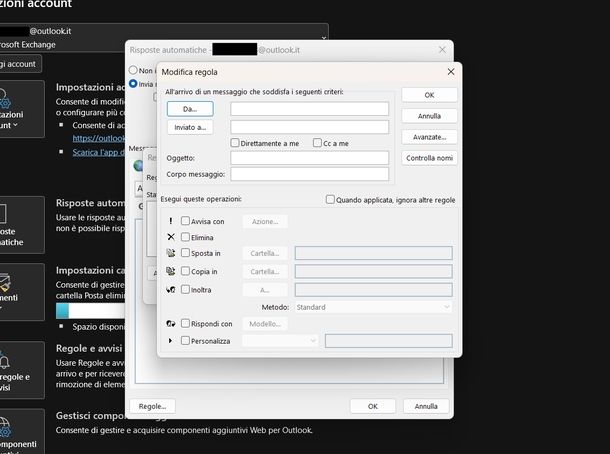
Task: Click the Da... sender button
Action: point(190,109)
